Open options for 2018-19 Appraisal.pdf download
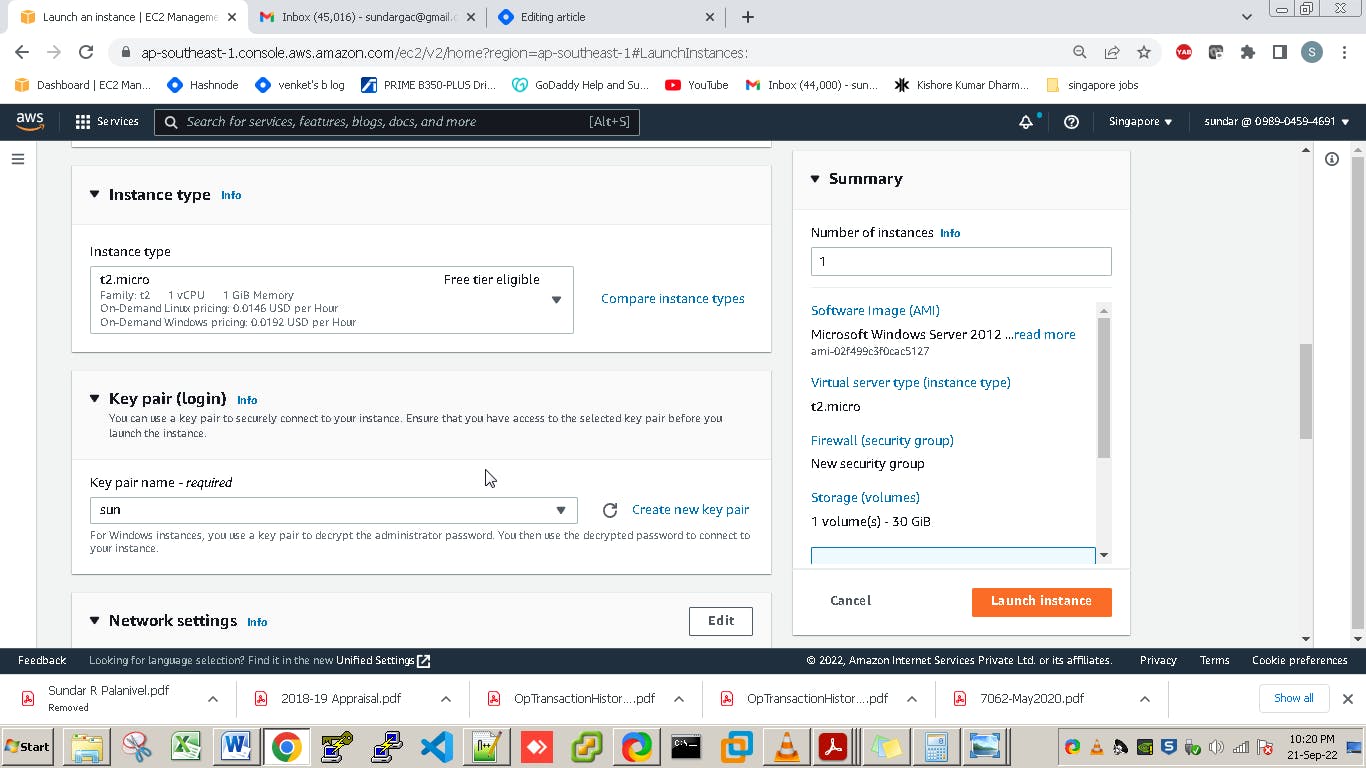The width and height of the screenshot is (1366, 768). tap(446, 699)
